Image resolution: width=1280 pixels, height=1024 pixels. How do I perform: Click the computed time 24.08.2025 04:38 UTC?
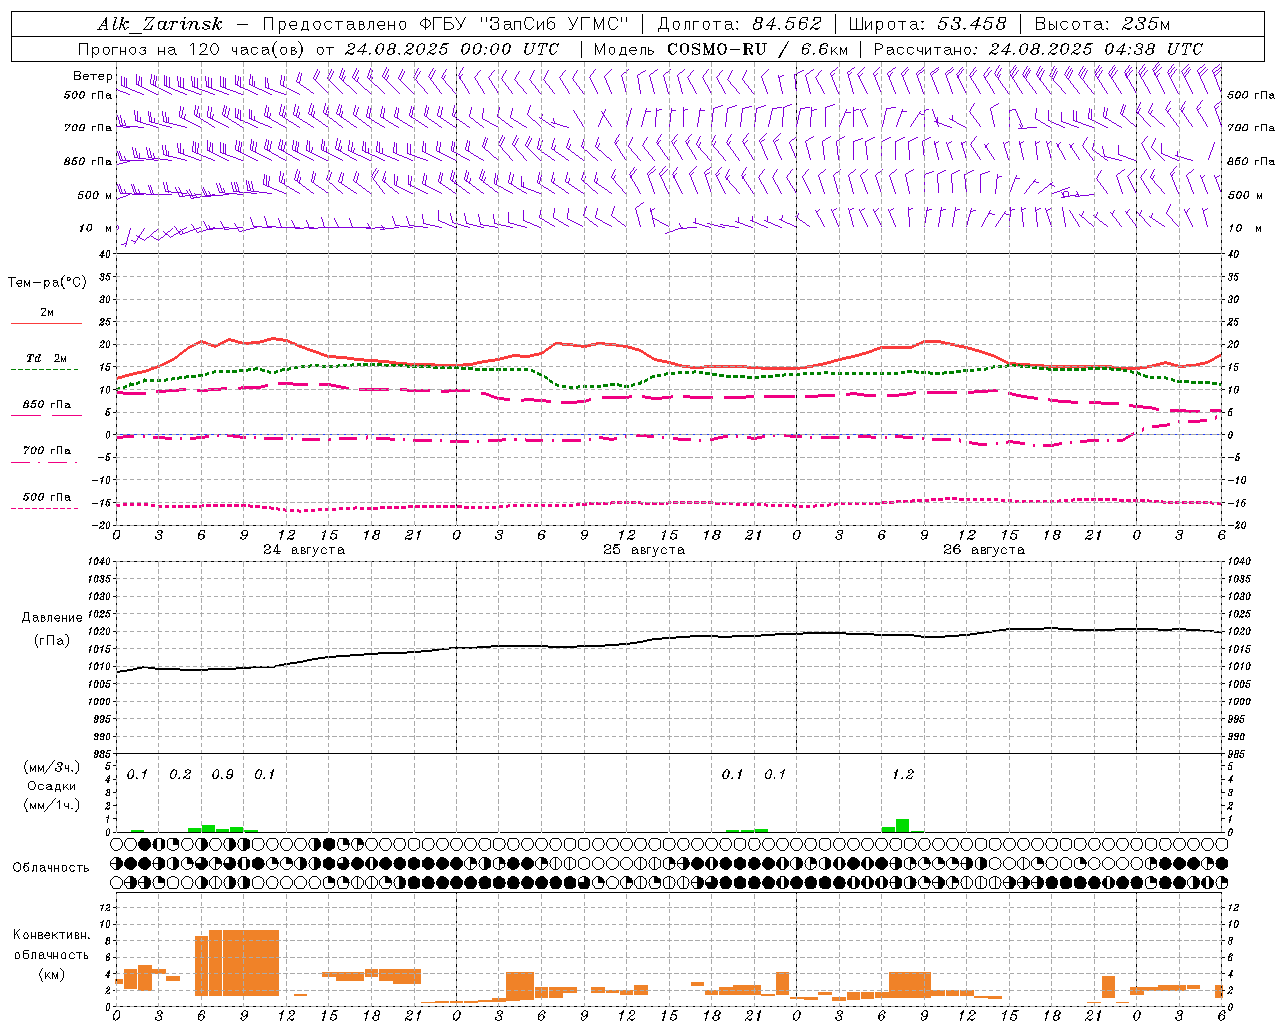[1095, 49]
